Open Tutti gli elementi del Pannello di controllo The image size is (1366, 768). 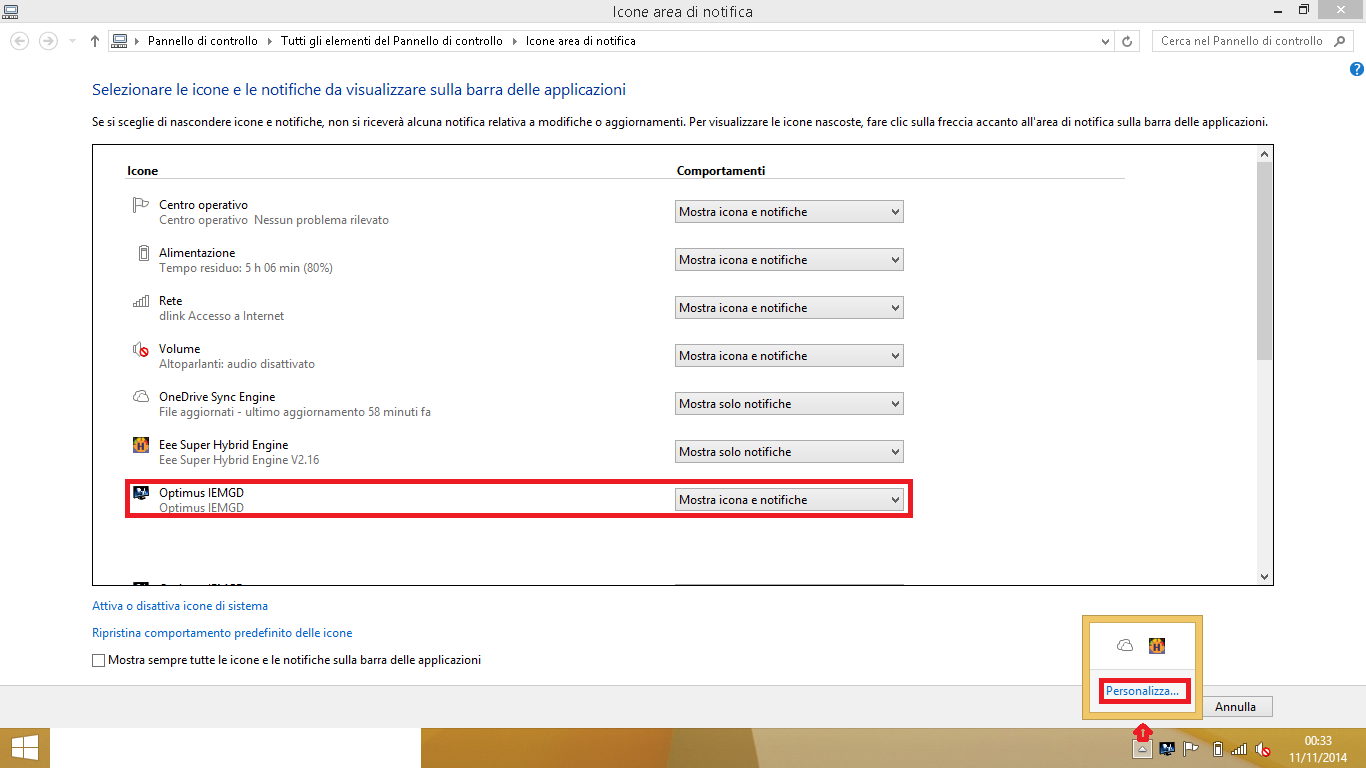pos(392,41)
